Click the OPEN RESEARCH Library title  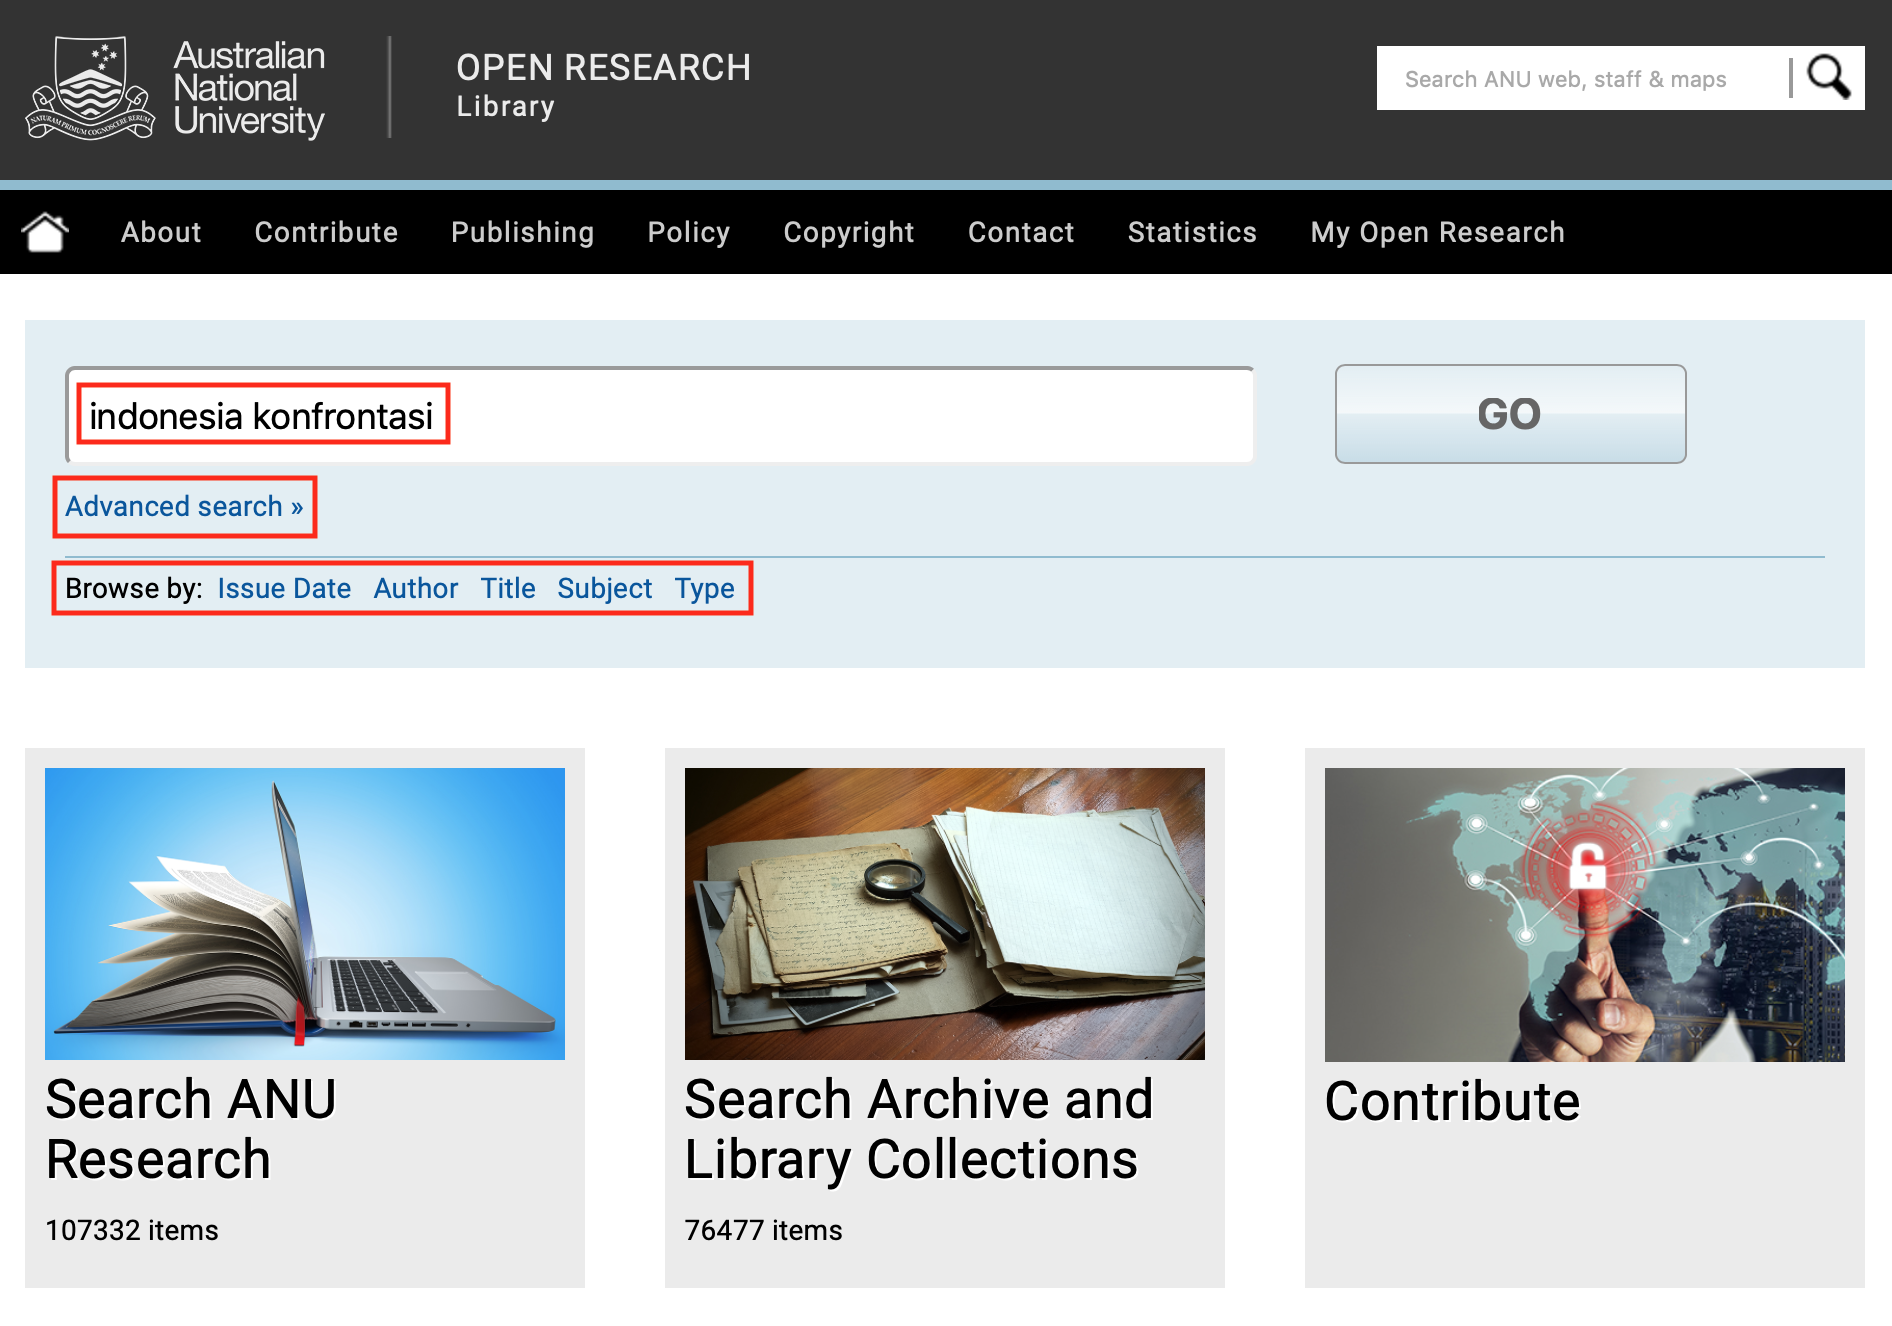click(x=603, y=85)
